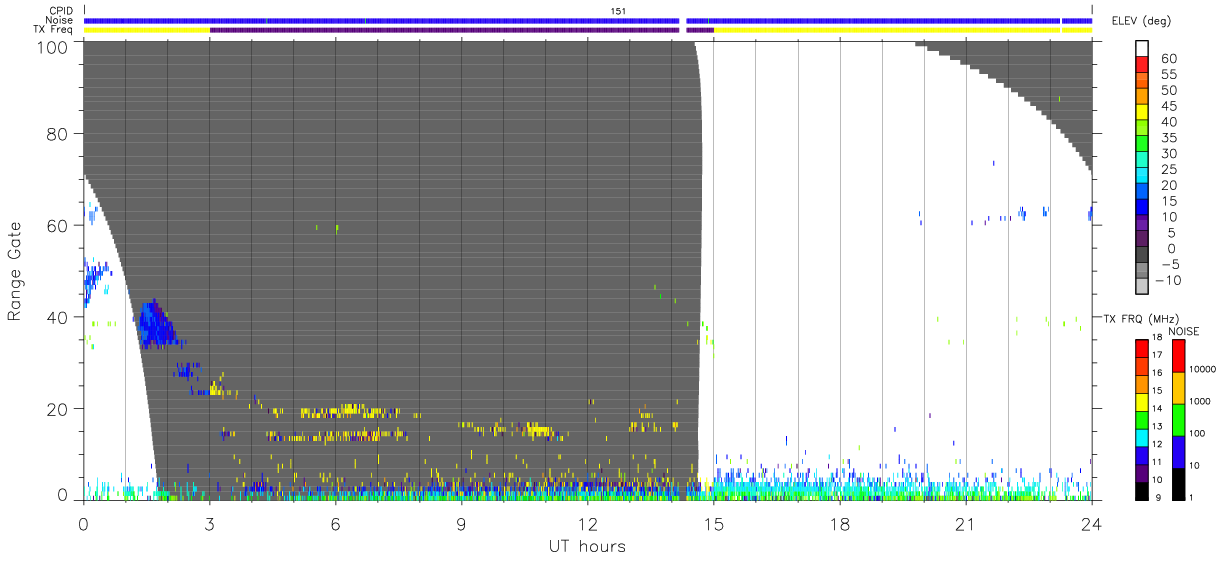Click the 3 tick on UT hours axis

[x=209, y=523]
